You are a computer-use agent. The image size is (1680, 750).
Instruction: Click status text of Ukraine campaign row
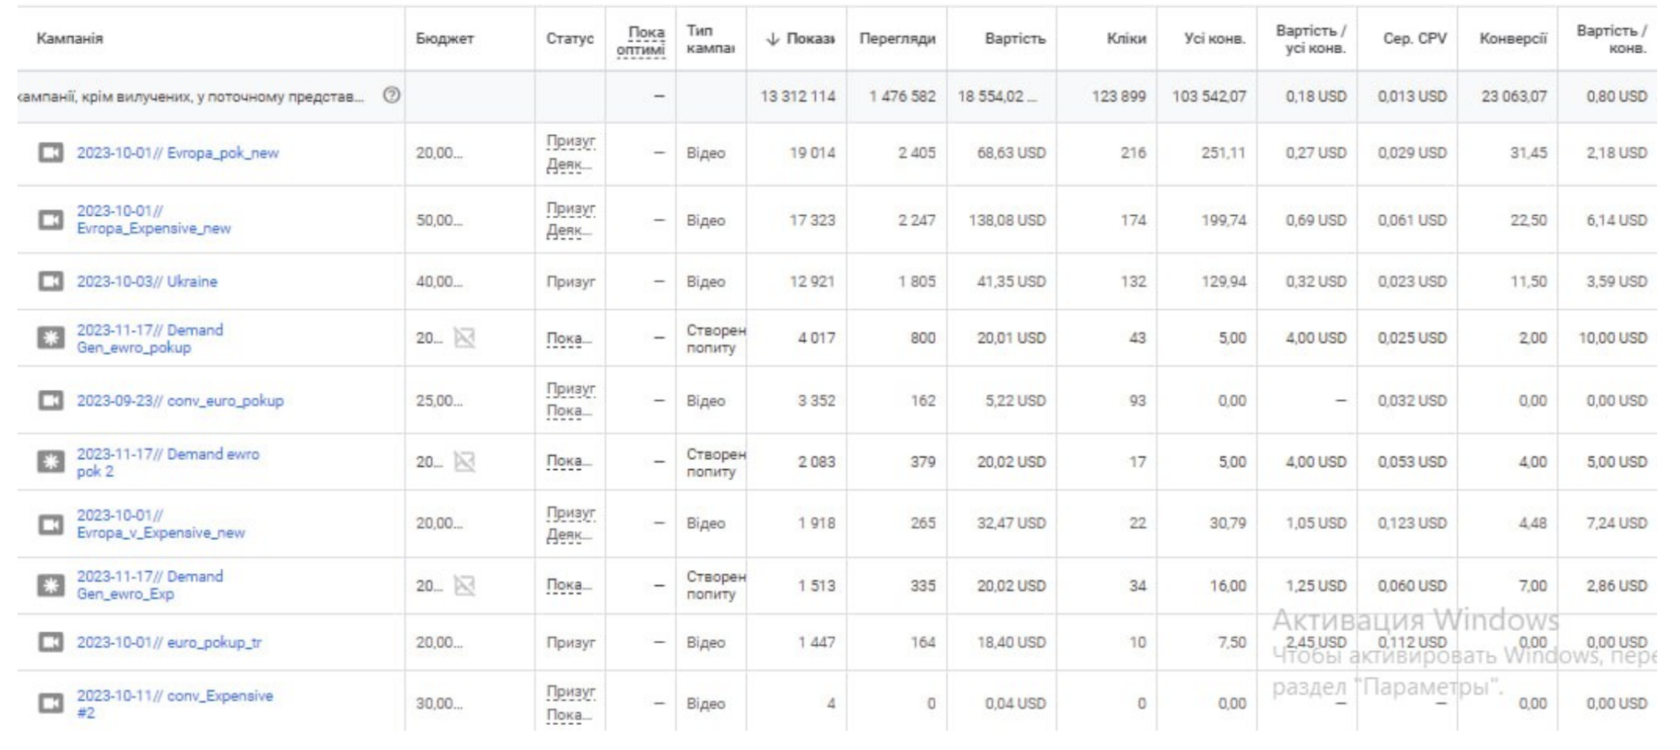pos(571,282)
